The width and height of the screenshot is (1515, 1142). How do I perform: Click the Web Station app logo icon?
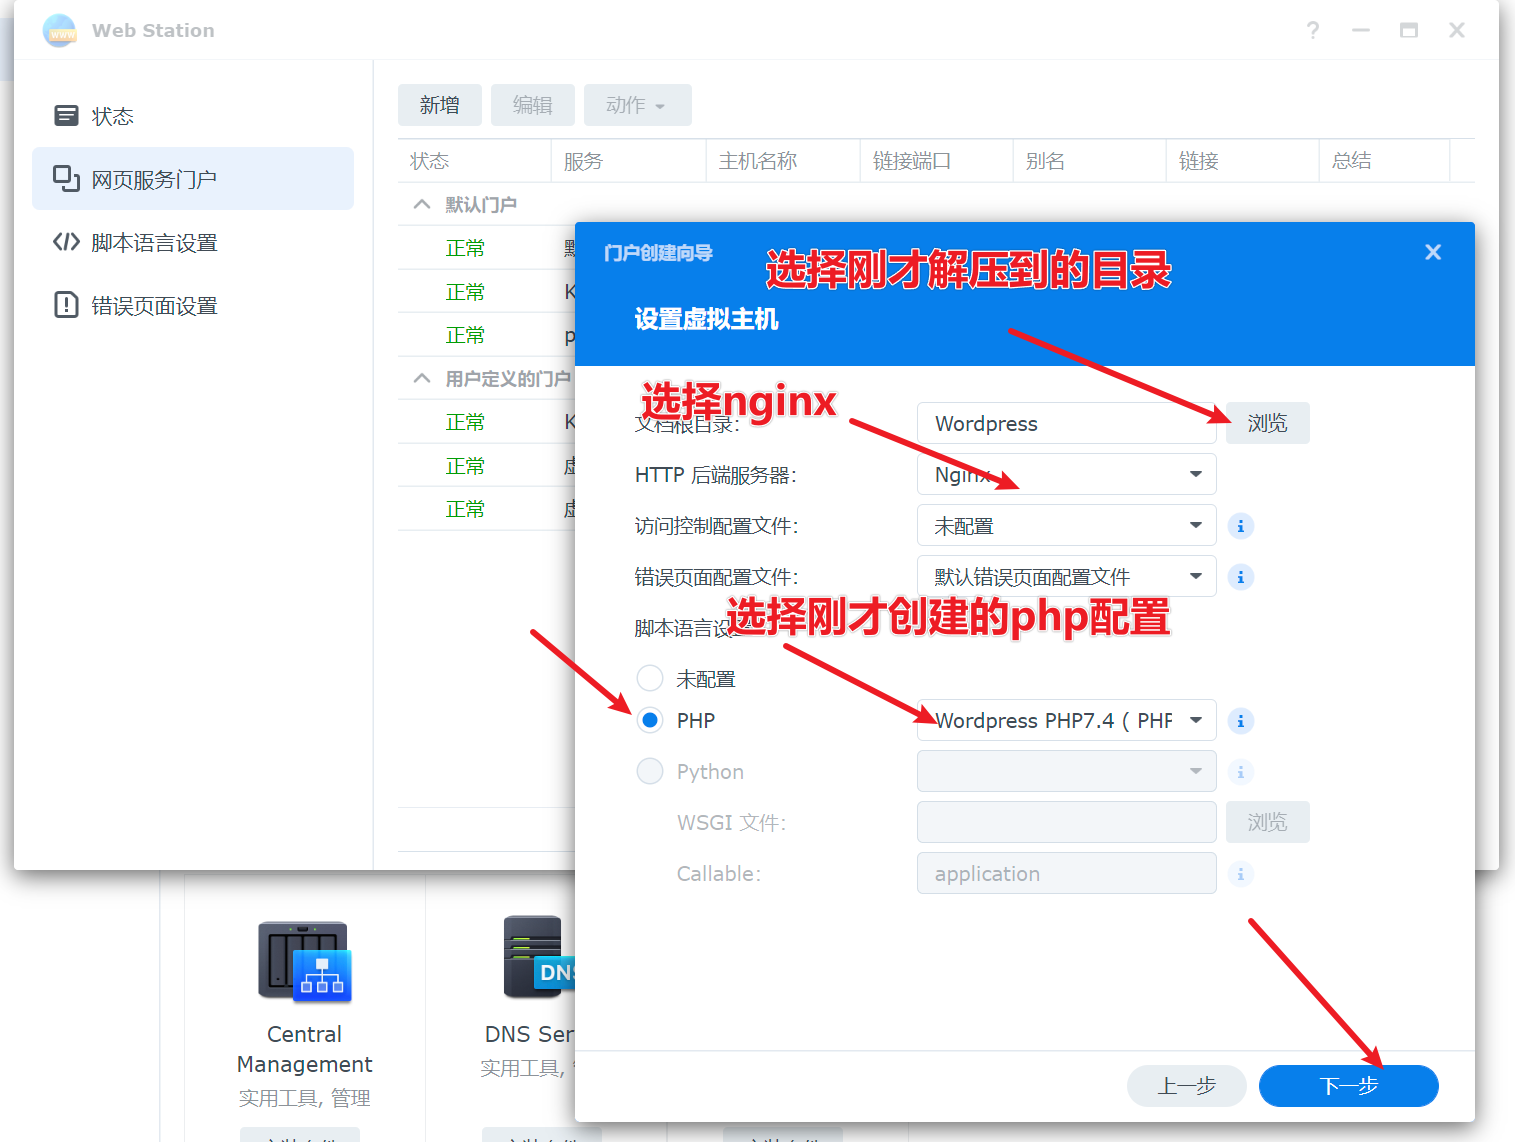pyautogui.click(x=60, y=31)
